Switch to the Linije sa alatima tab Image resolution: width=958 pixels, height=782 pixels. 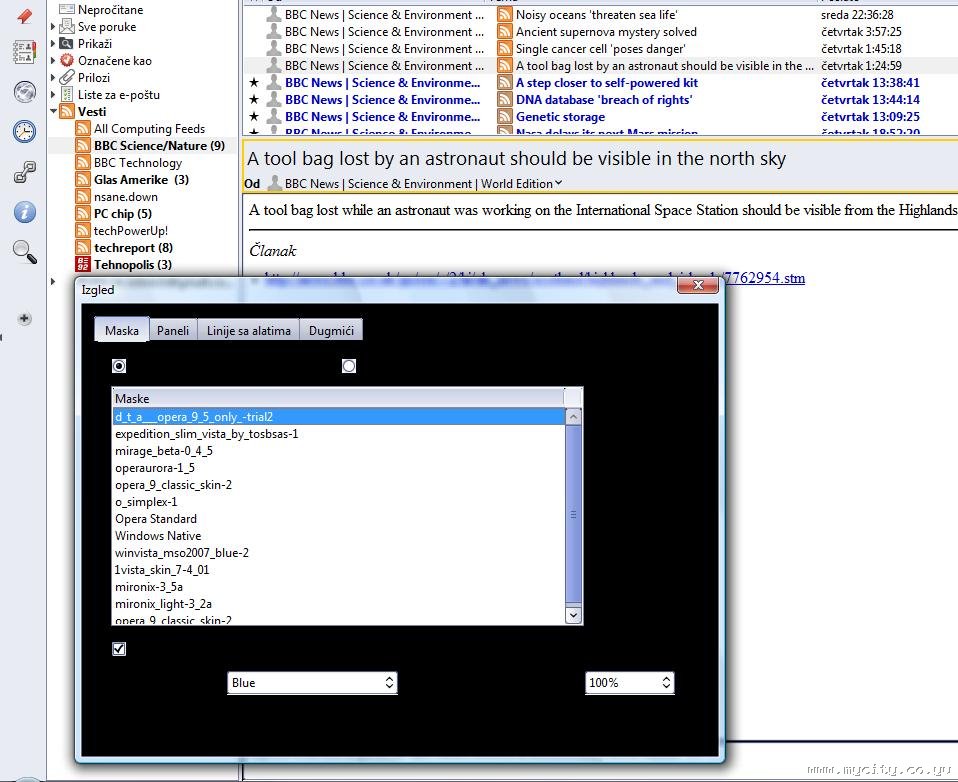pos(249,331)
